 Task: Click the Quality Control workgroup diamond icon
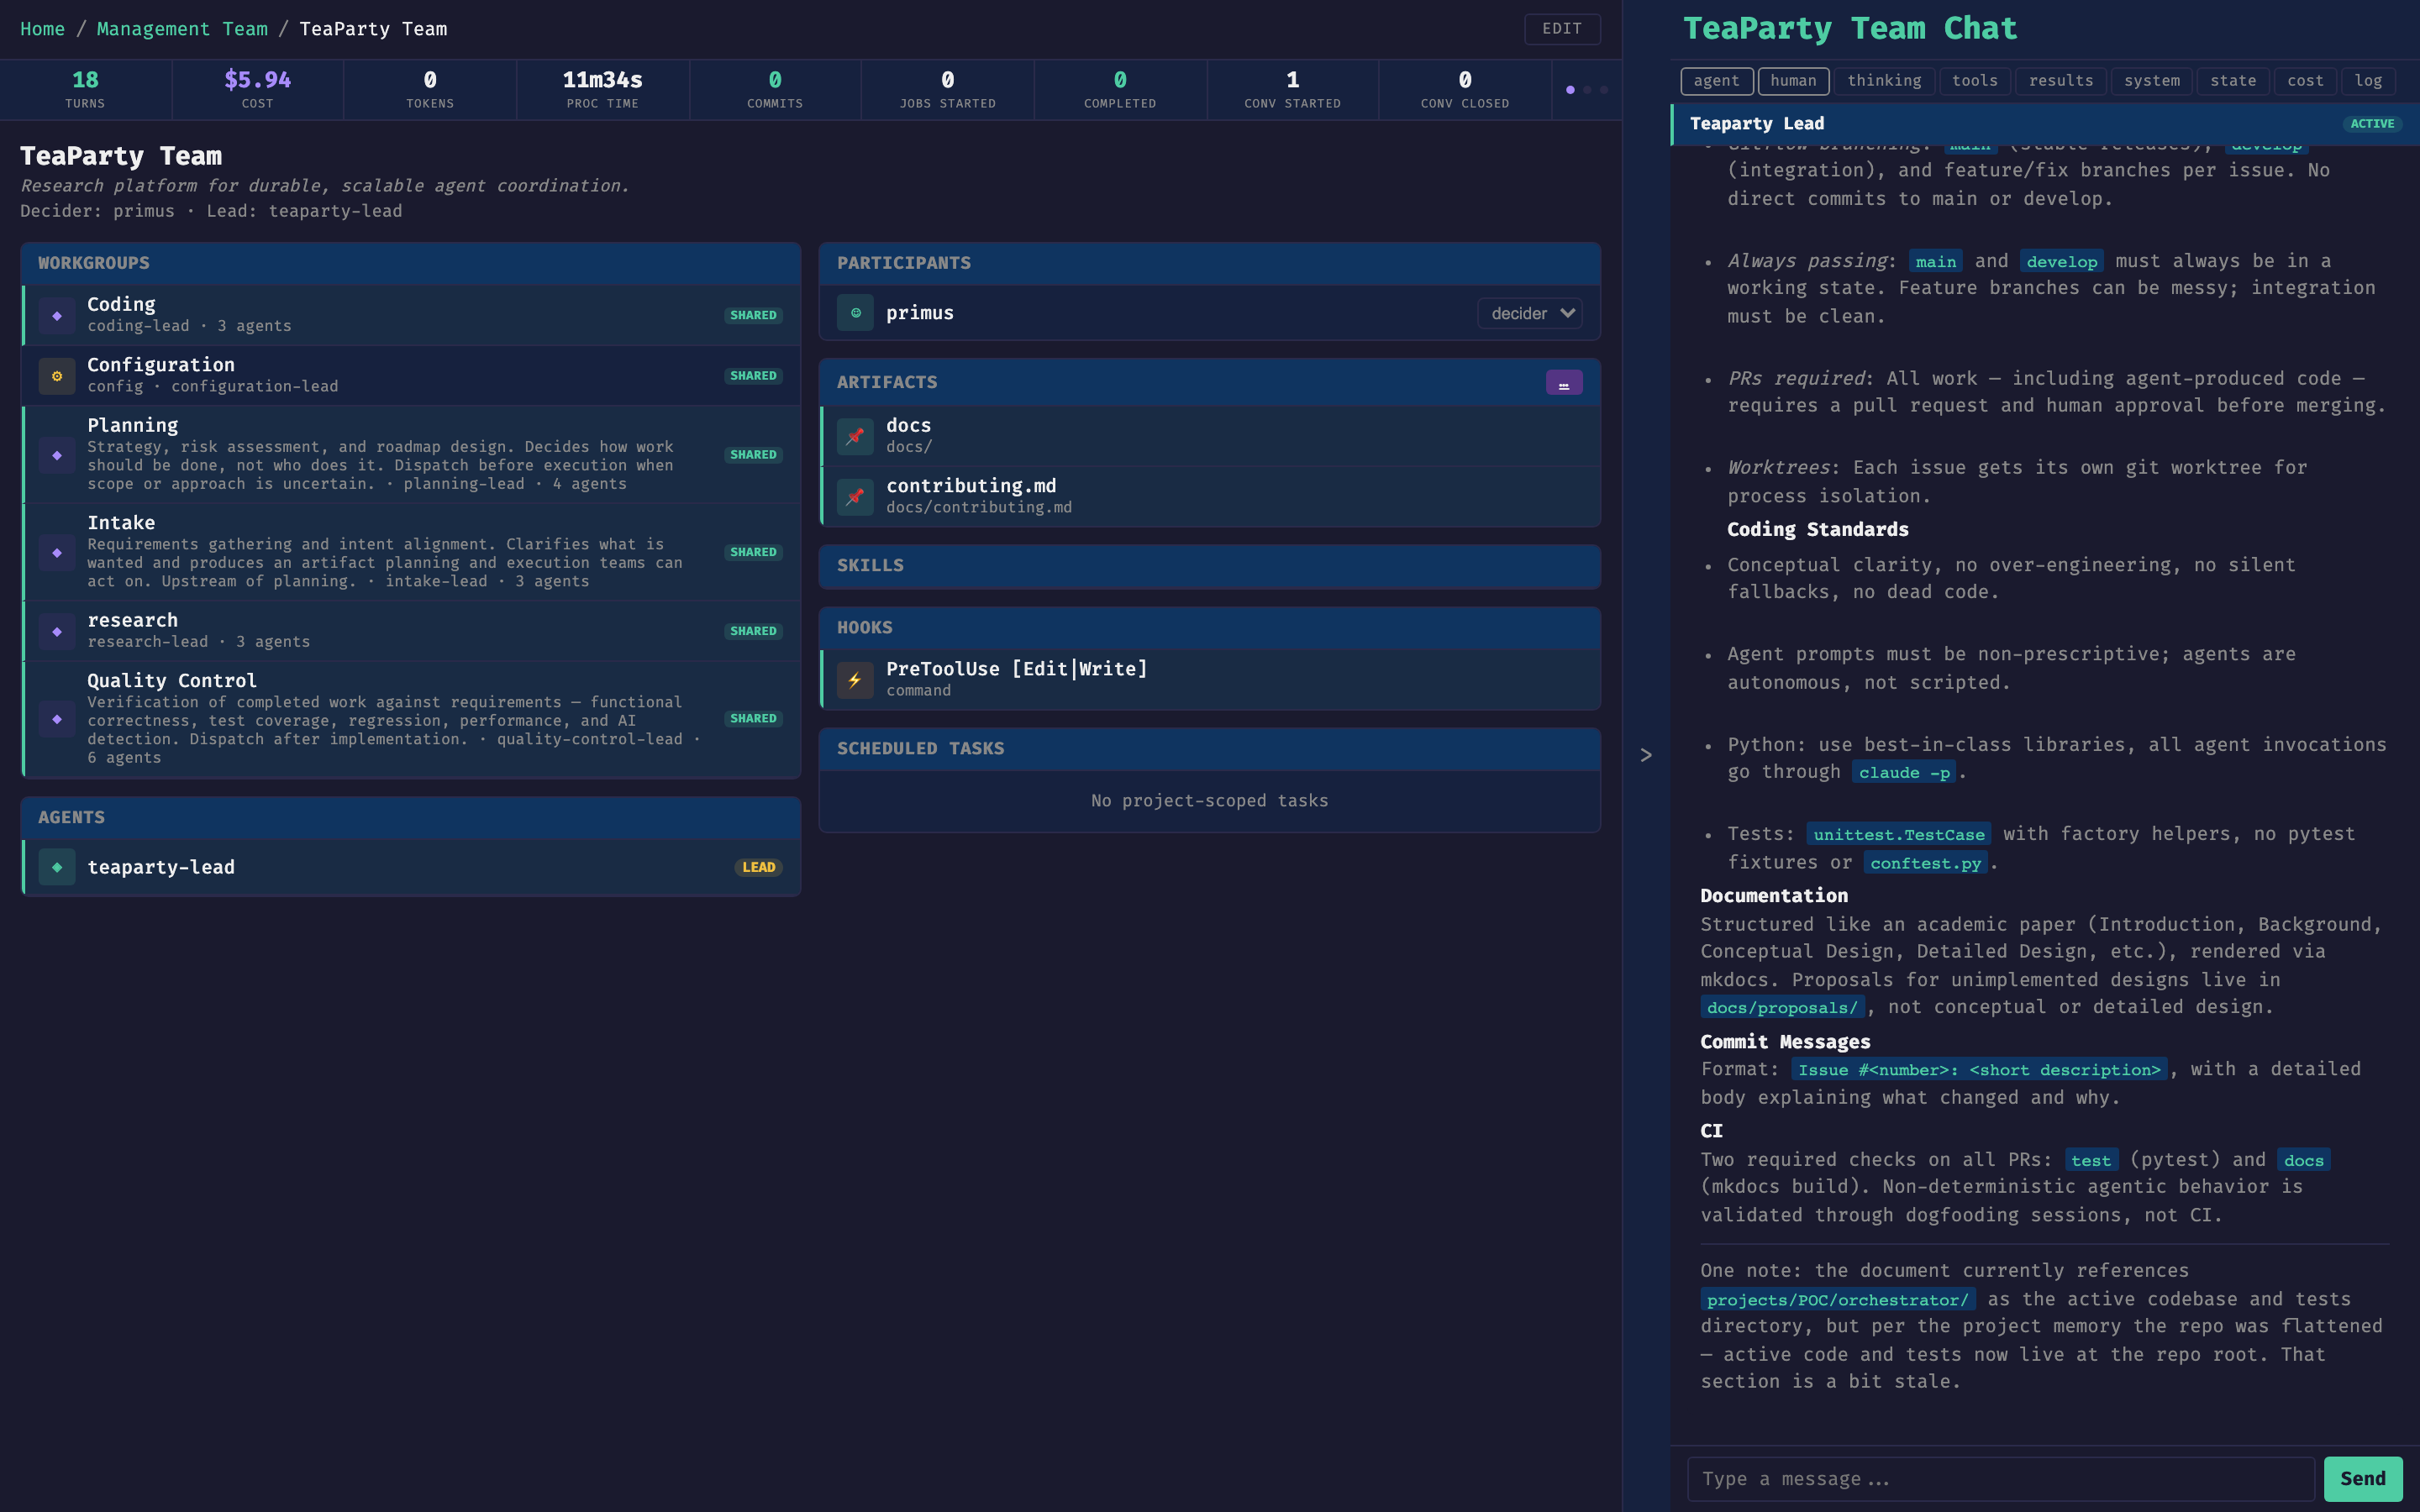(x=57, y=718)
